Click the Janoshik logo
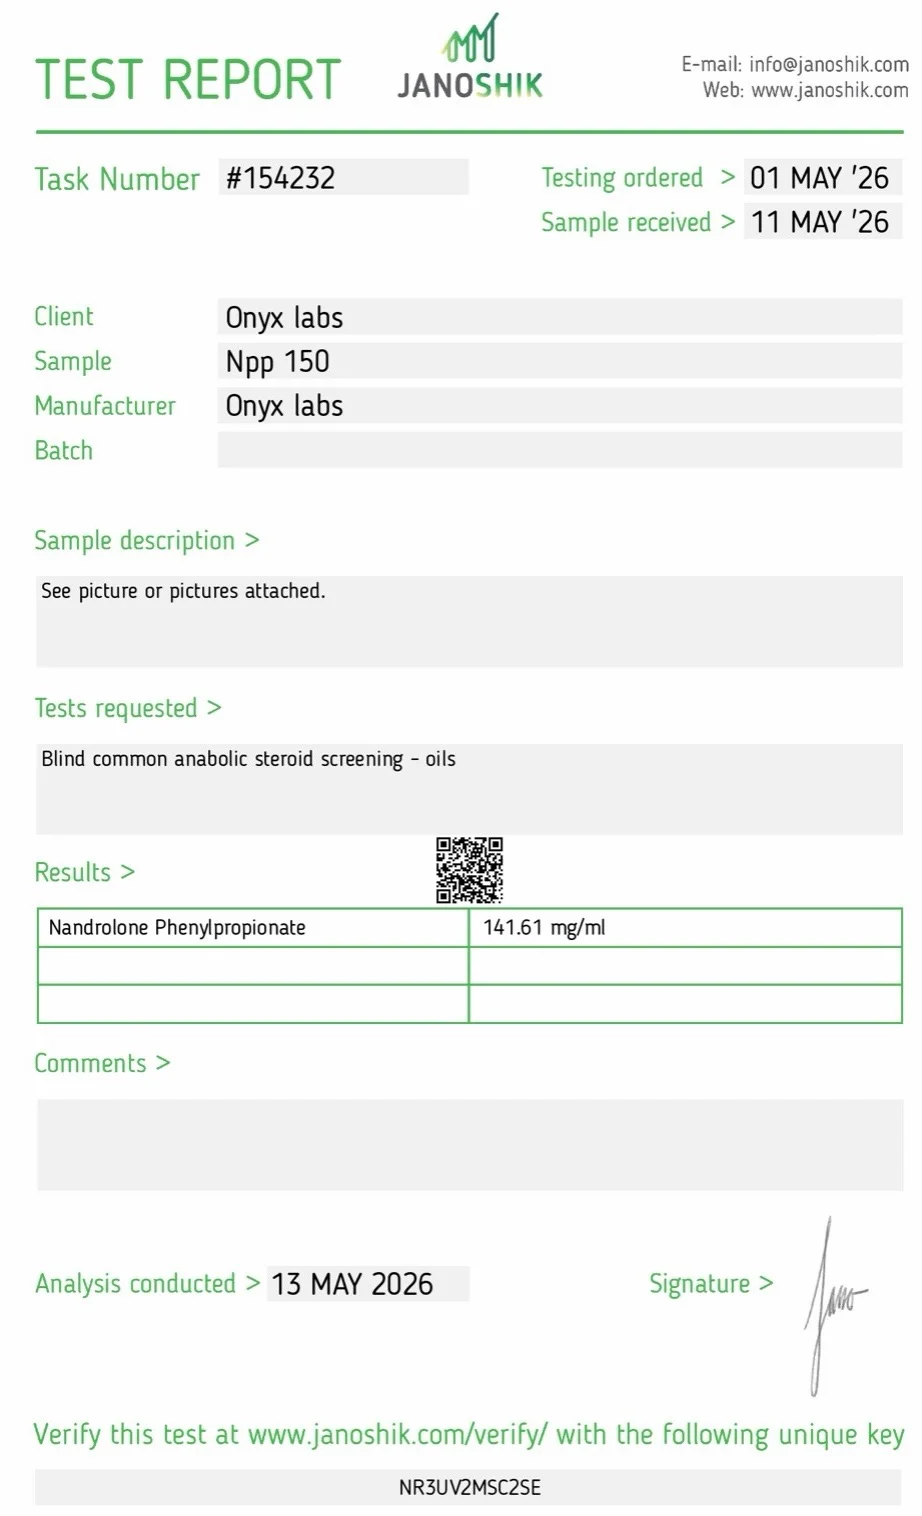The width and height of the screenshot is (922, 1516). [x=470, y=58]
